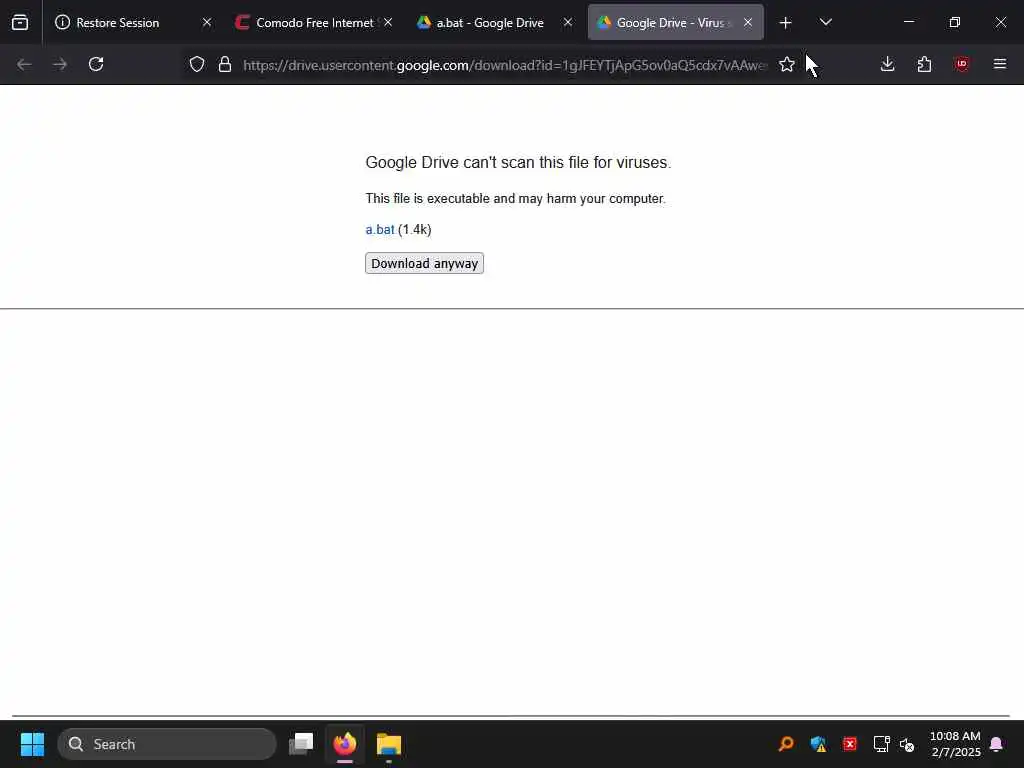1024x768 pixels.
Task: Select the Google Drive - Virus tab
Action: coord(675,23)
